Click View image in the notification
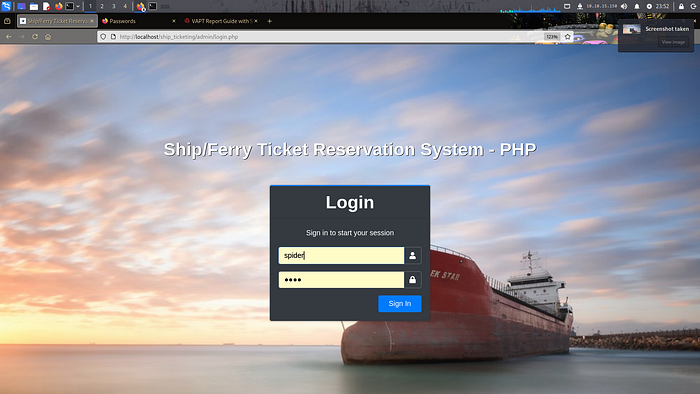This screenshot has width=700, height=394. (x=673, y=42)
